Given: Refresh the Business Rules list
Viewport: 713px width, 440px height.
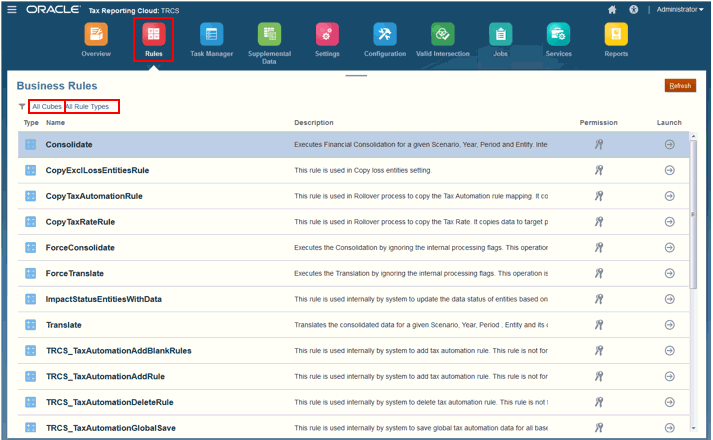Looking at the screenshot, I should 680,85.
